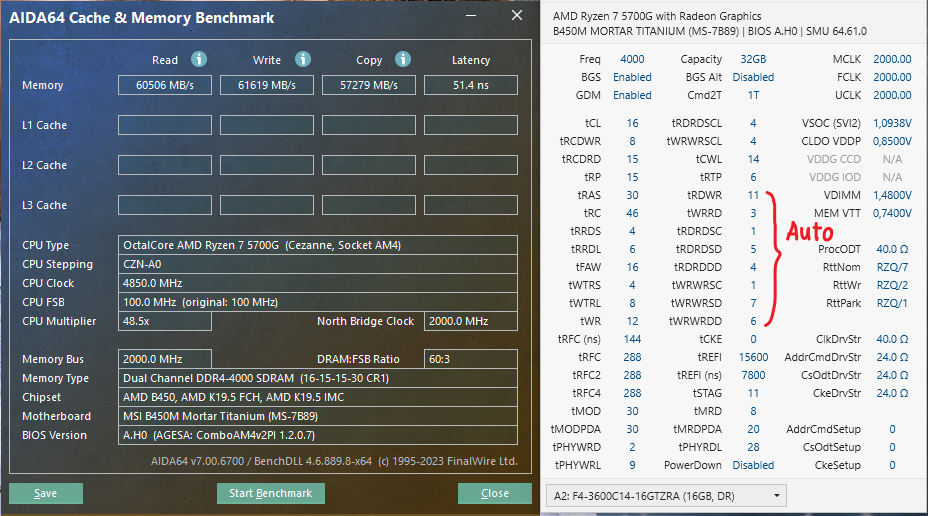Click tRAS value 30
928x516 pixels.
632,195
